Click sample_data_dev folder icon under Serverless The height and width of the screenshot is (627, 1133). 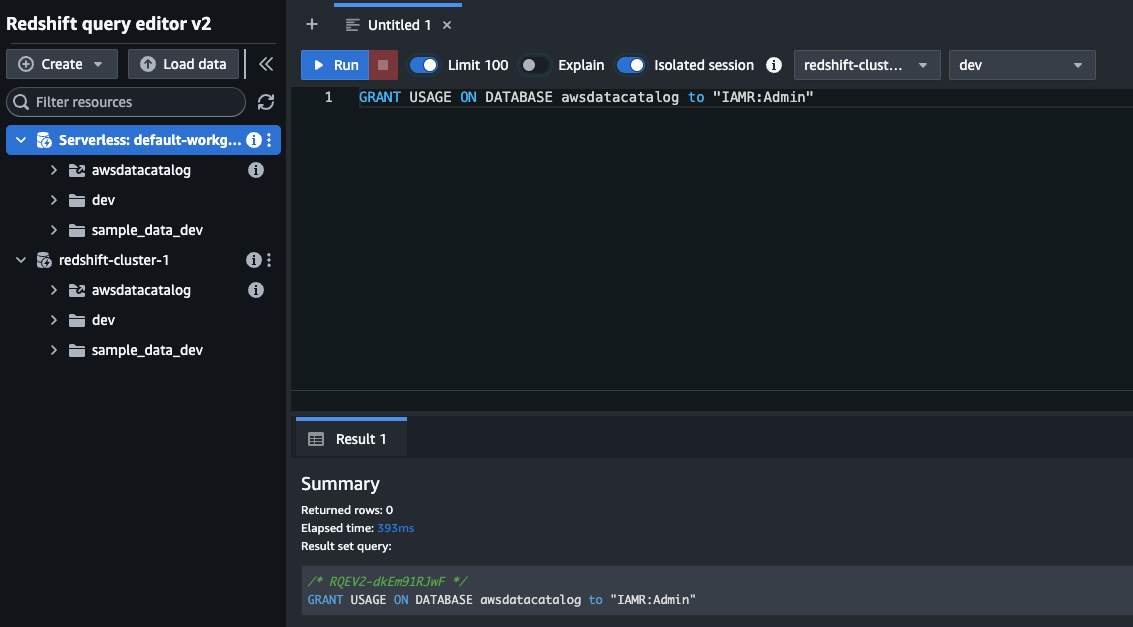(77, 230)
